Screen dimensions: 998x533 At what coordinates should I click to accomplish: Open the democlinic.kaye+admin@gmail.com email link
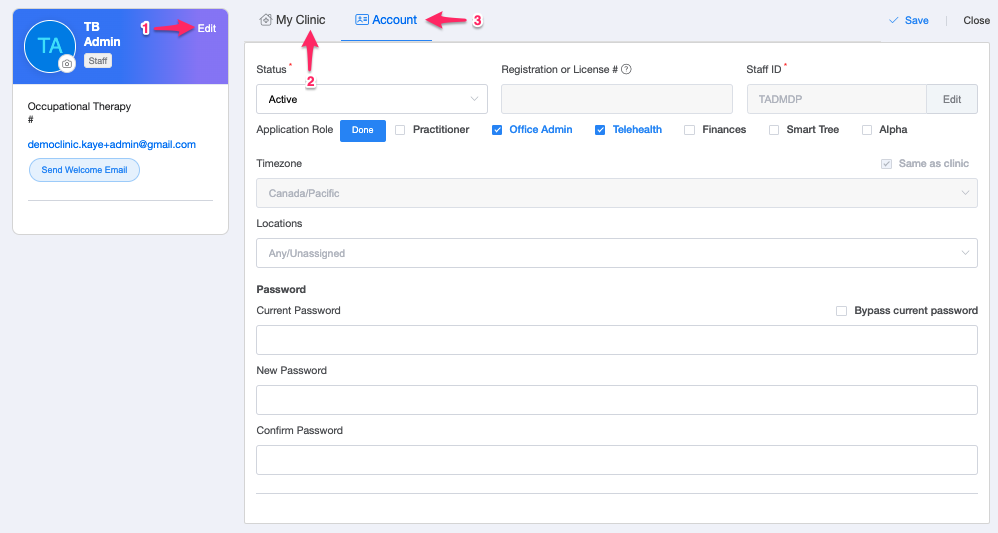[111, 145]
